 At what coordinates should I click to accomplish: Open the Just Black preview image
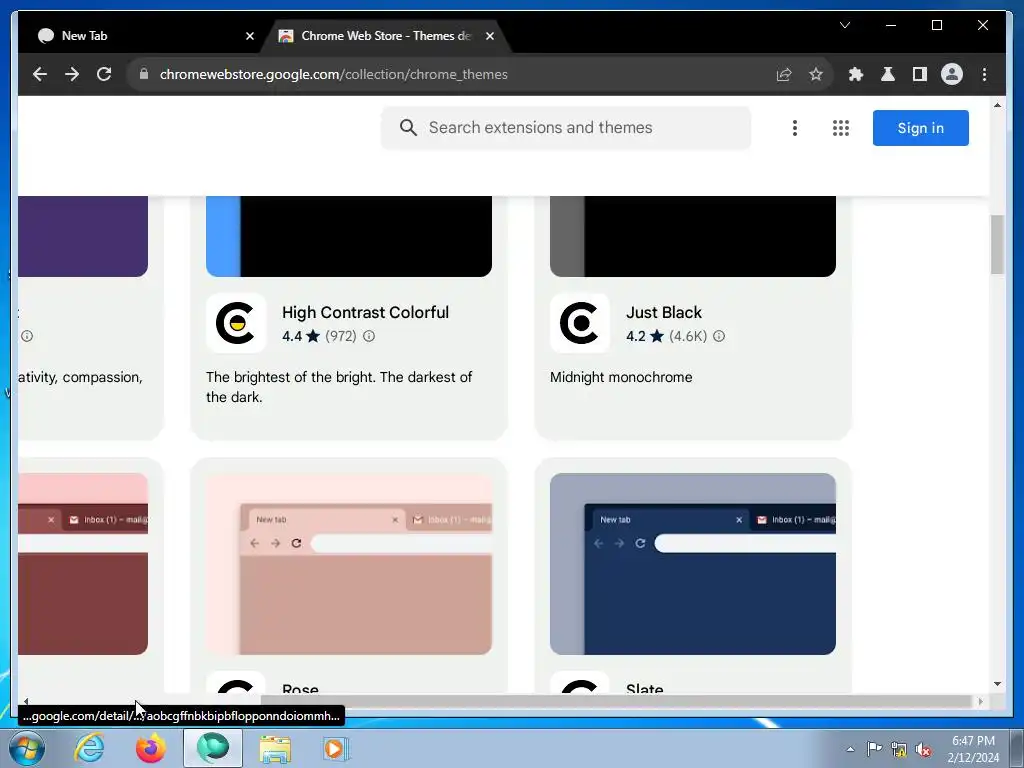(x=692, y=236)
